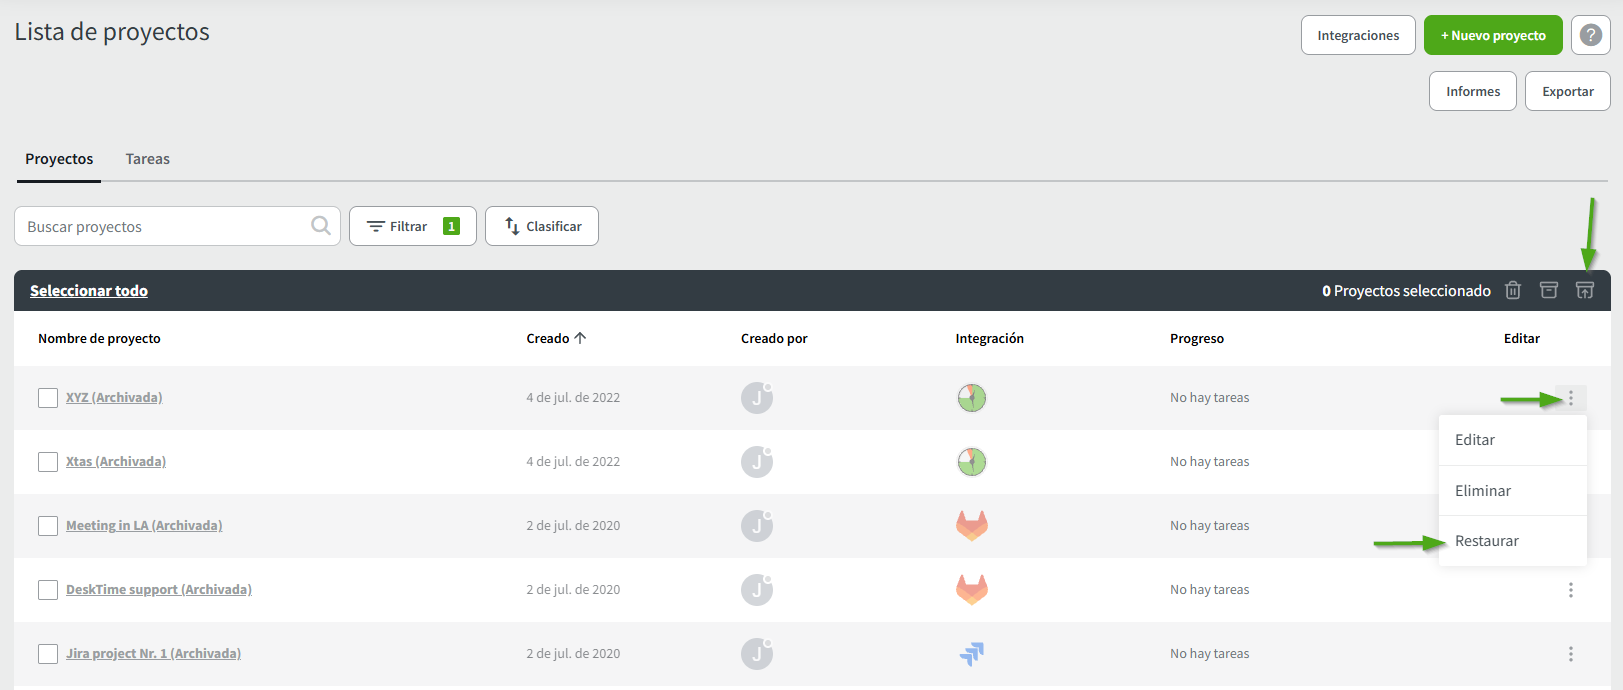Click the creator avatar in XYZ row
The image size is (1623, 690).
point(757,398)
